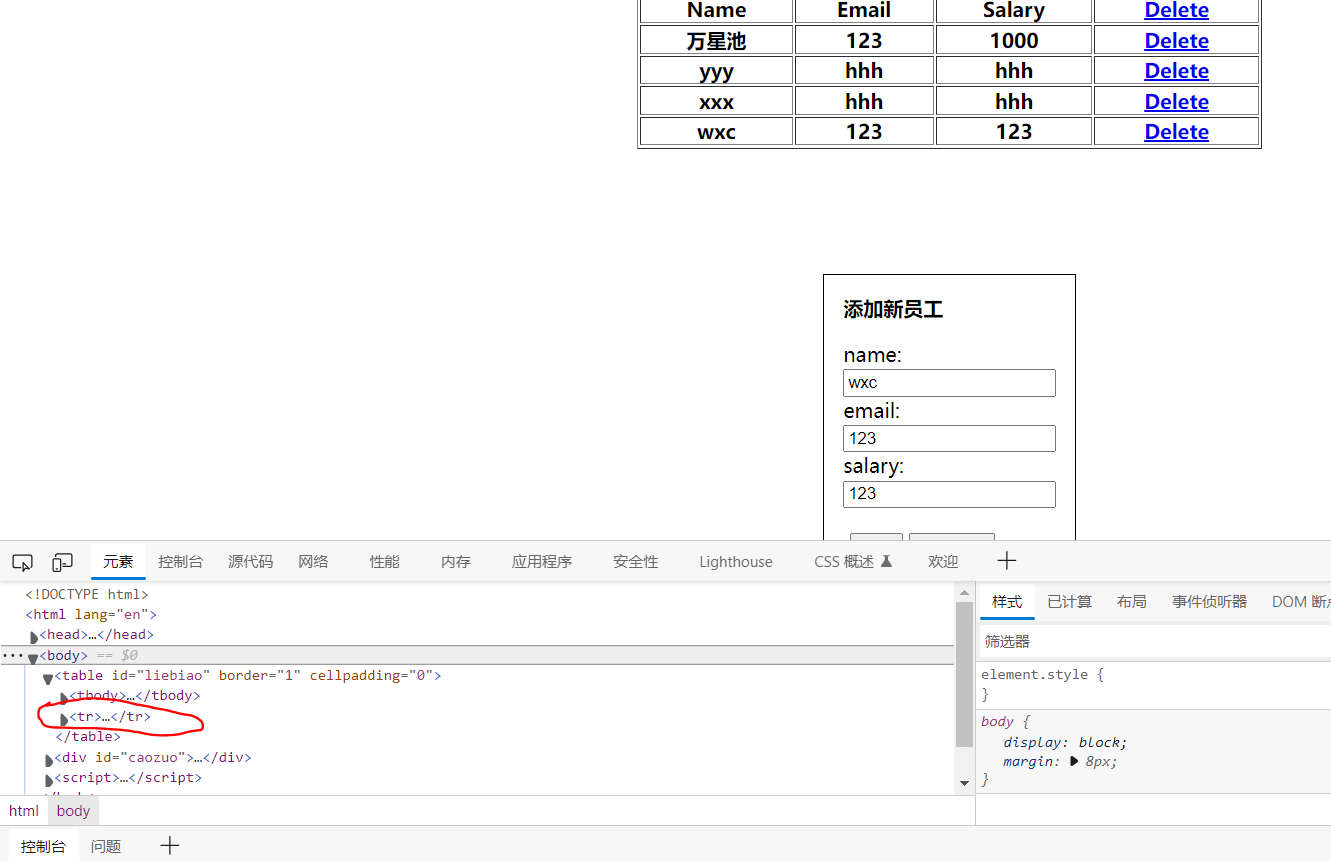1331x861 pixels.
Task: Select body in the DOM breadcrumb bar
Action: [x=73, y=810]
